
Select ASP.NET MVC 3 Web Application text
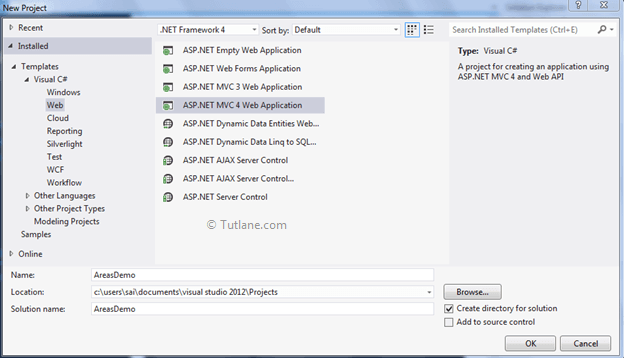pyautogui.click(x=242, y=87)
